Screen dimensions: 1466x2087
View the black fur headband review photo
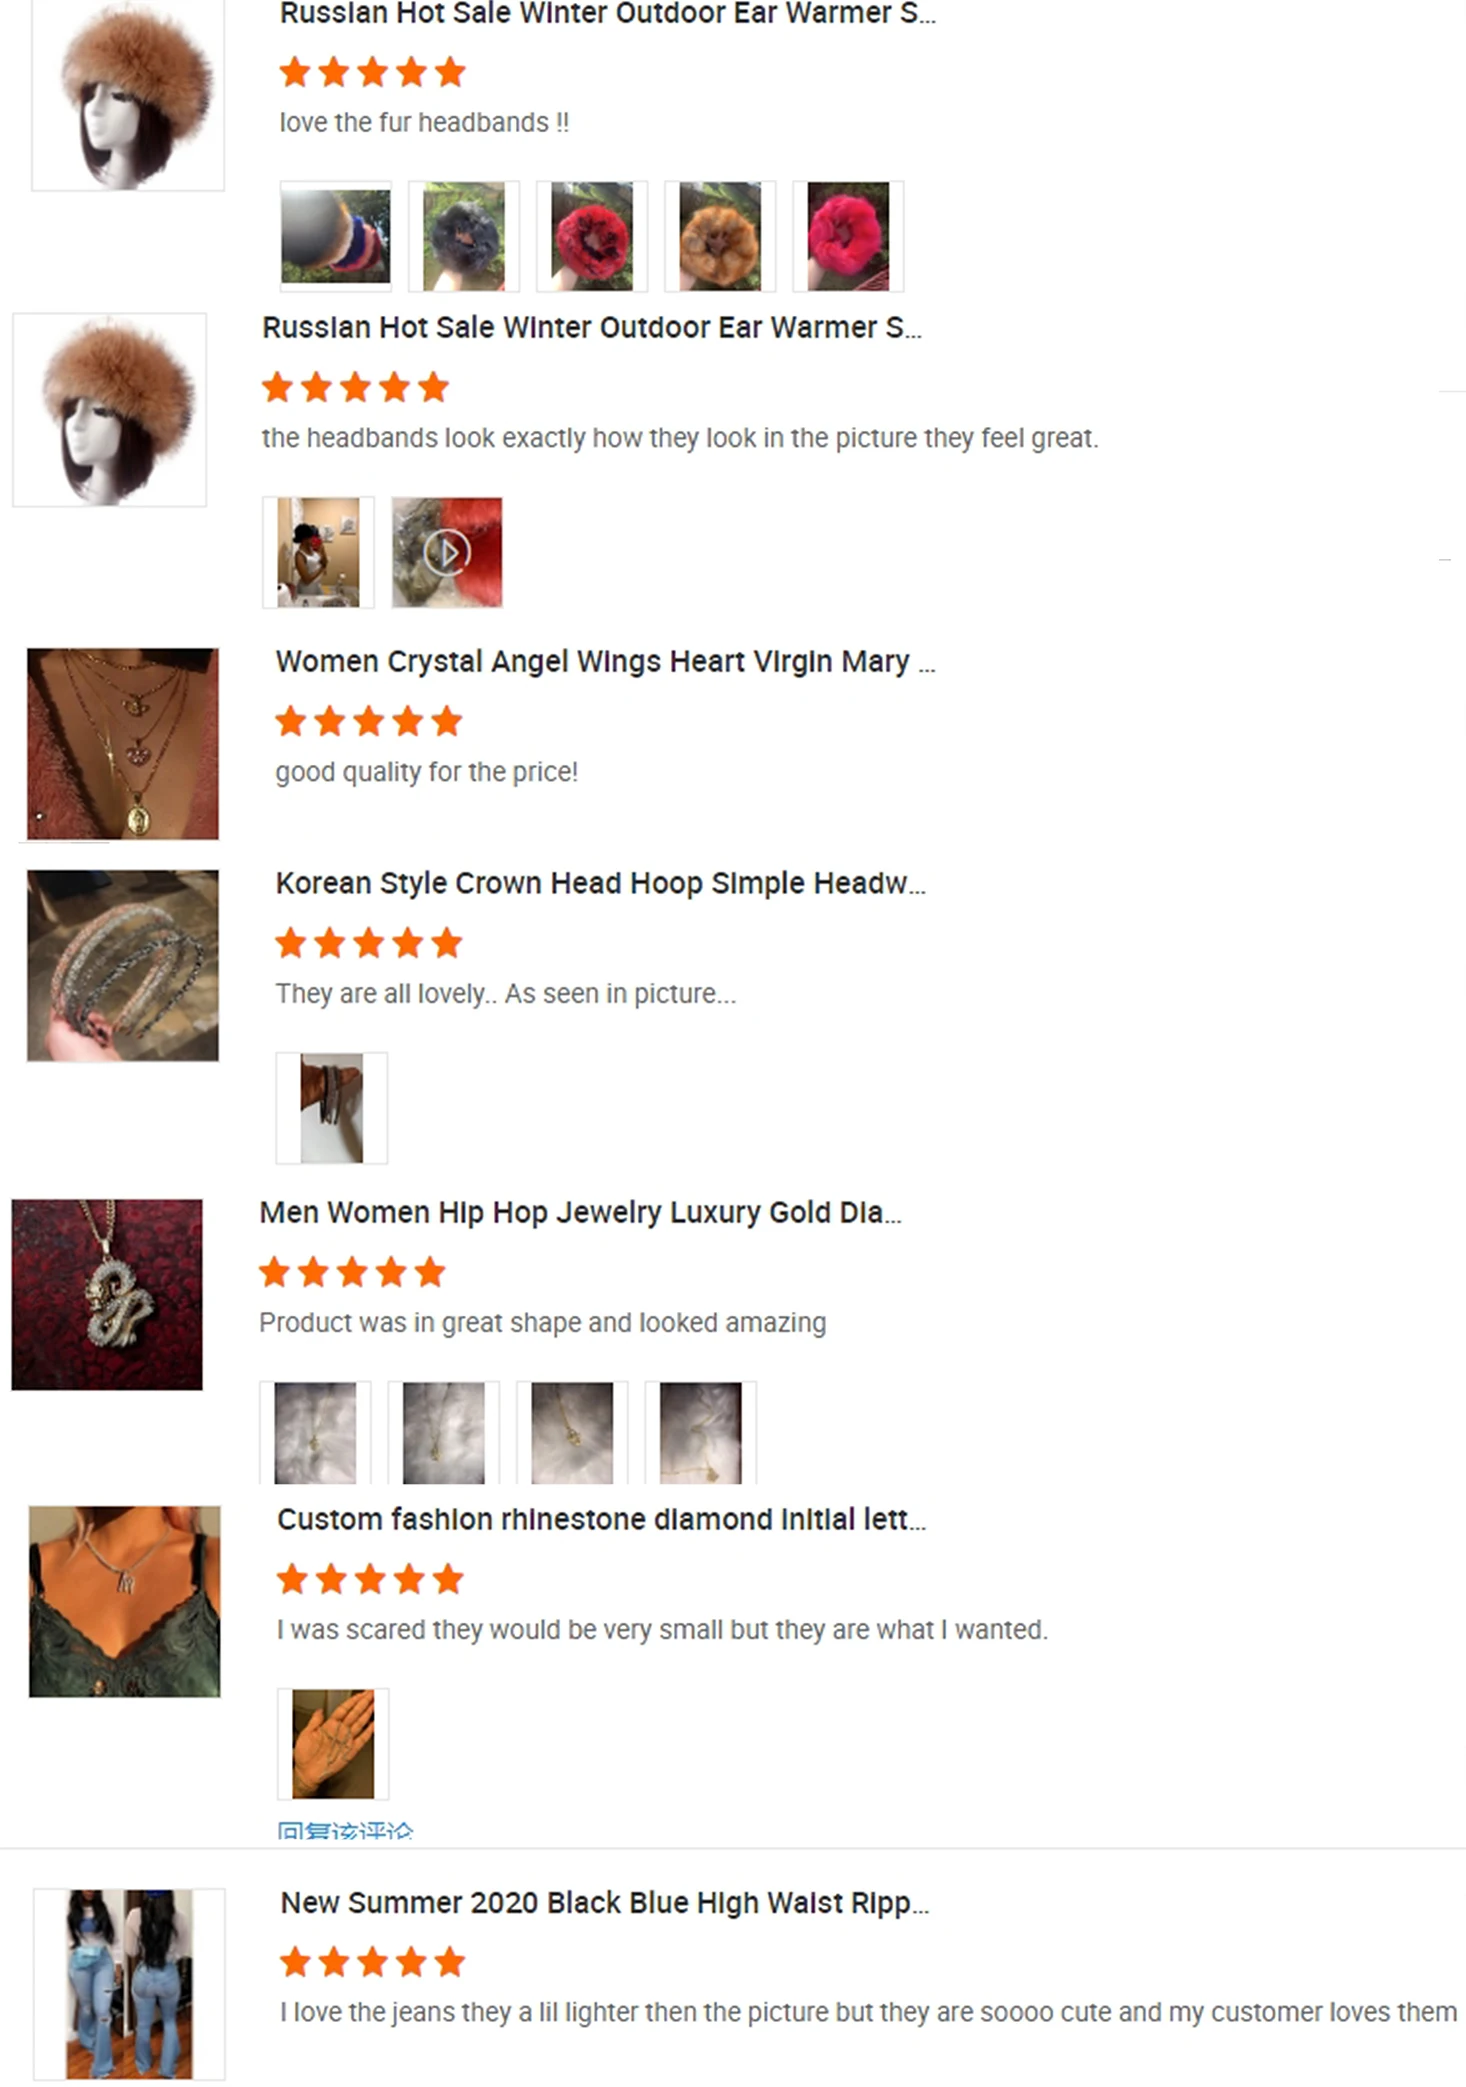tap(464, 236)
